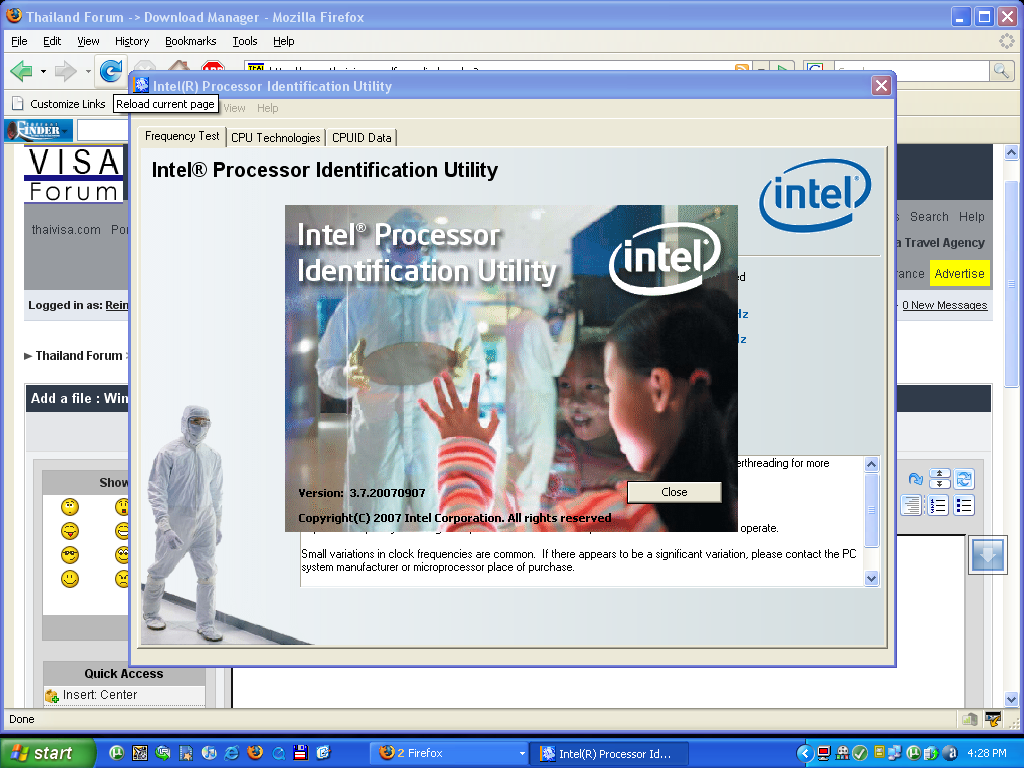Click the Firefox throbber activity icon
Screen dimensions: 1024x768
click(1006, 41)
